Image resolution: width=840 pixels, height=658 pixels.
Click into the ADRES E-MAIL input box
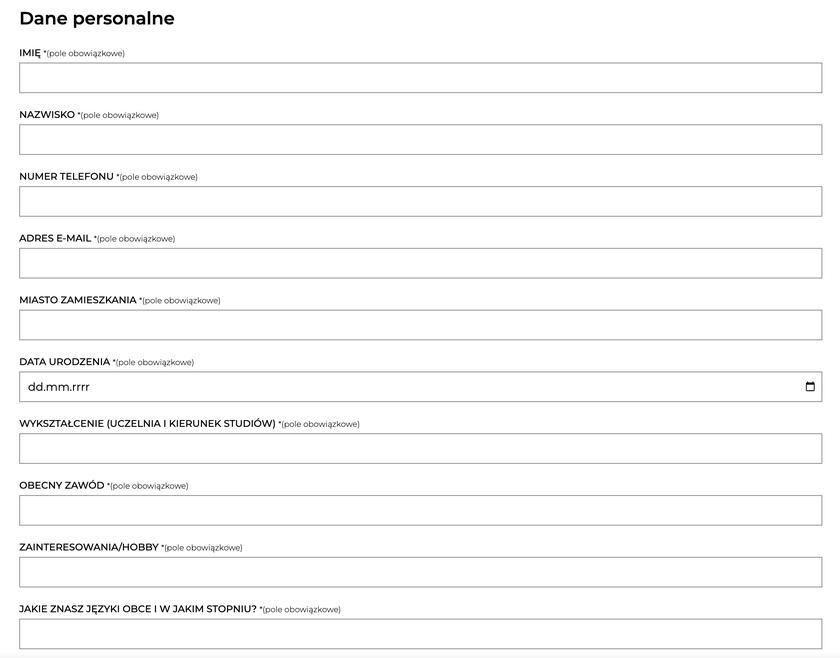[420, 263]
